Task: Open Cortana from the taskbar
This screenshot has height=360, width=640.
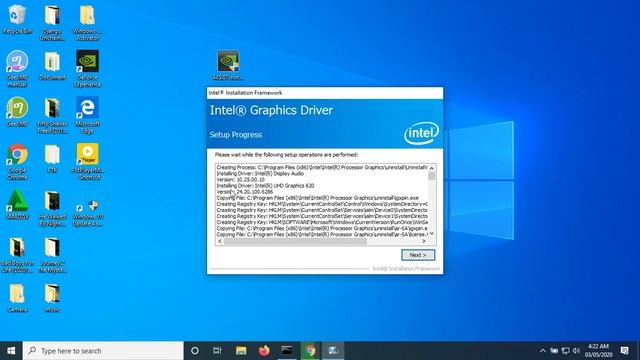Action: click(x=195, y=351)
